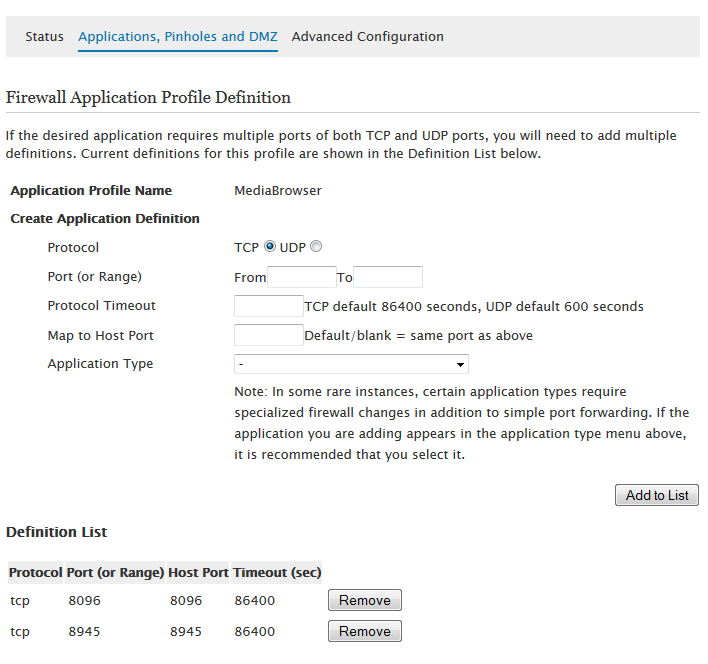Click the Protocol column header in Definition List

pyautogui.click(x=36, y=572)
